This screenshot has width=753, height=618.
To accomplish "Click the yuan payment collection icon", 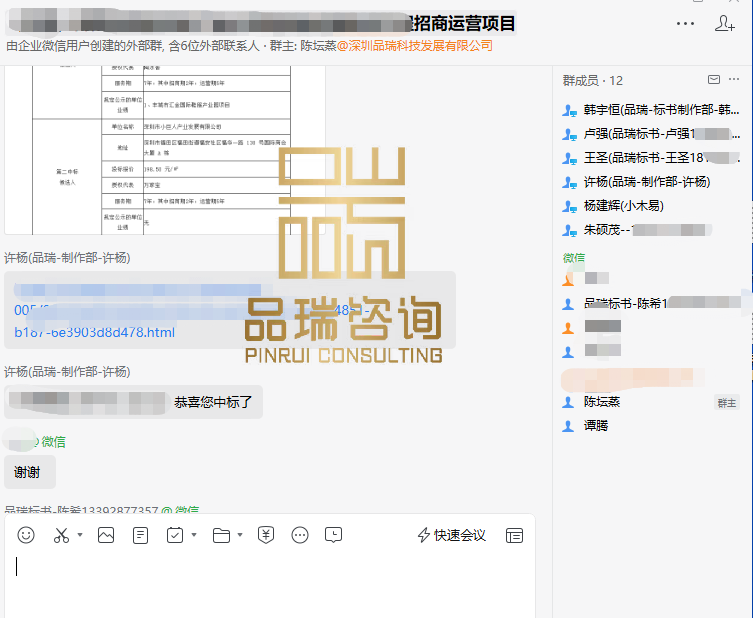I will tap(266, 535).
